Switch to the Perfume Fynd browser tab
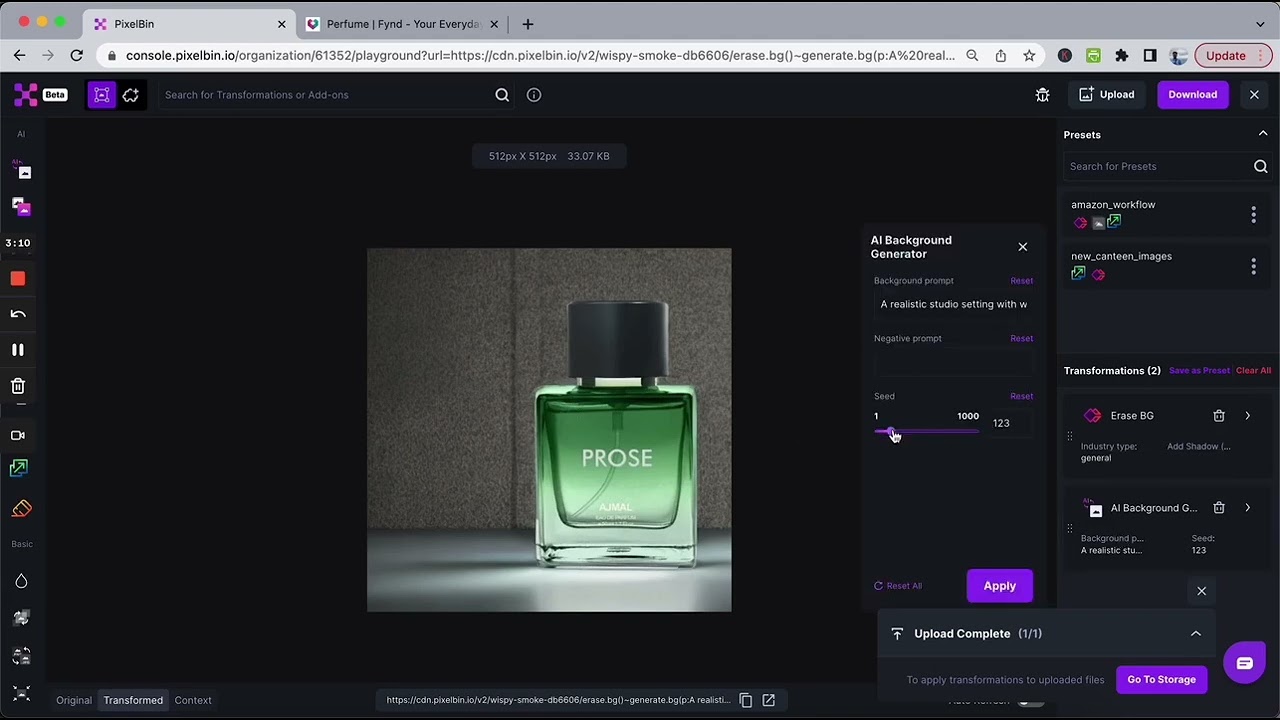This screenshot has height=720, width=1280. point(402,24)
